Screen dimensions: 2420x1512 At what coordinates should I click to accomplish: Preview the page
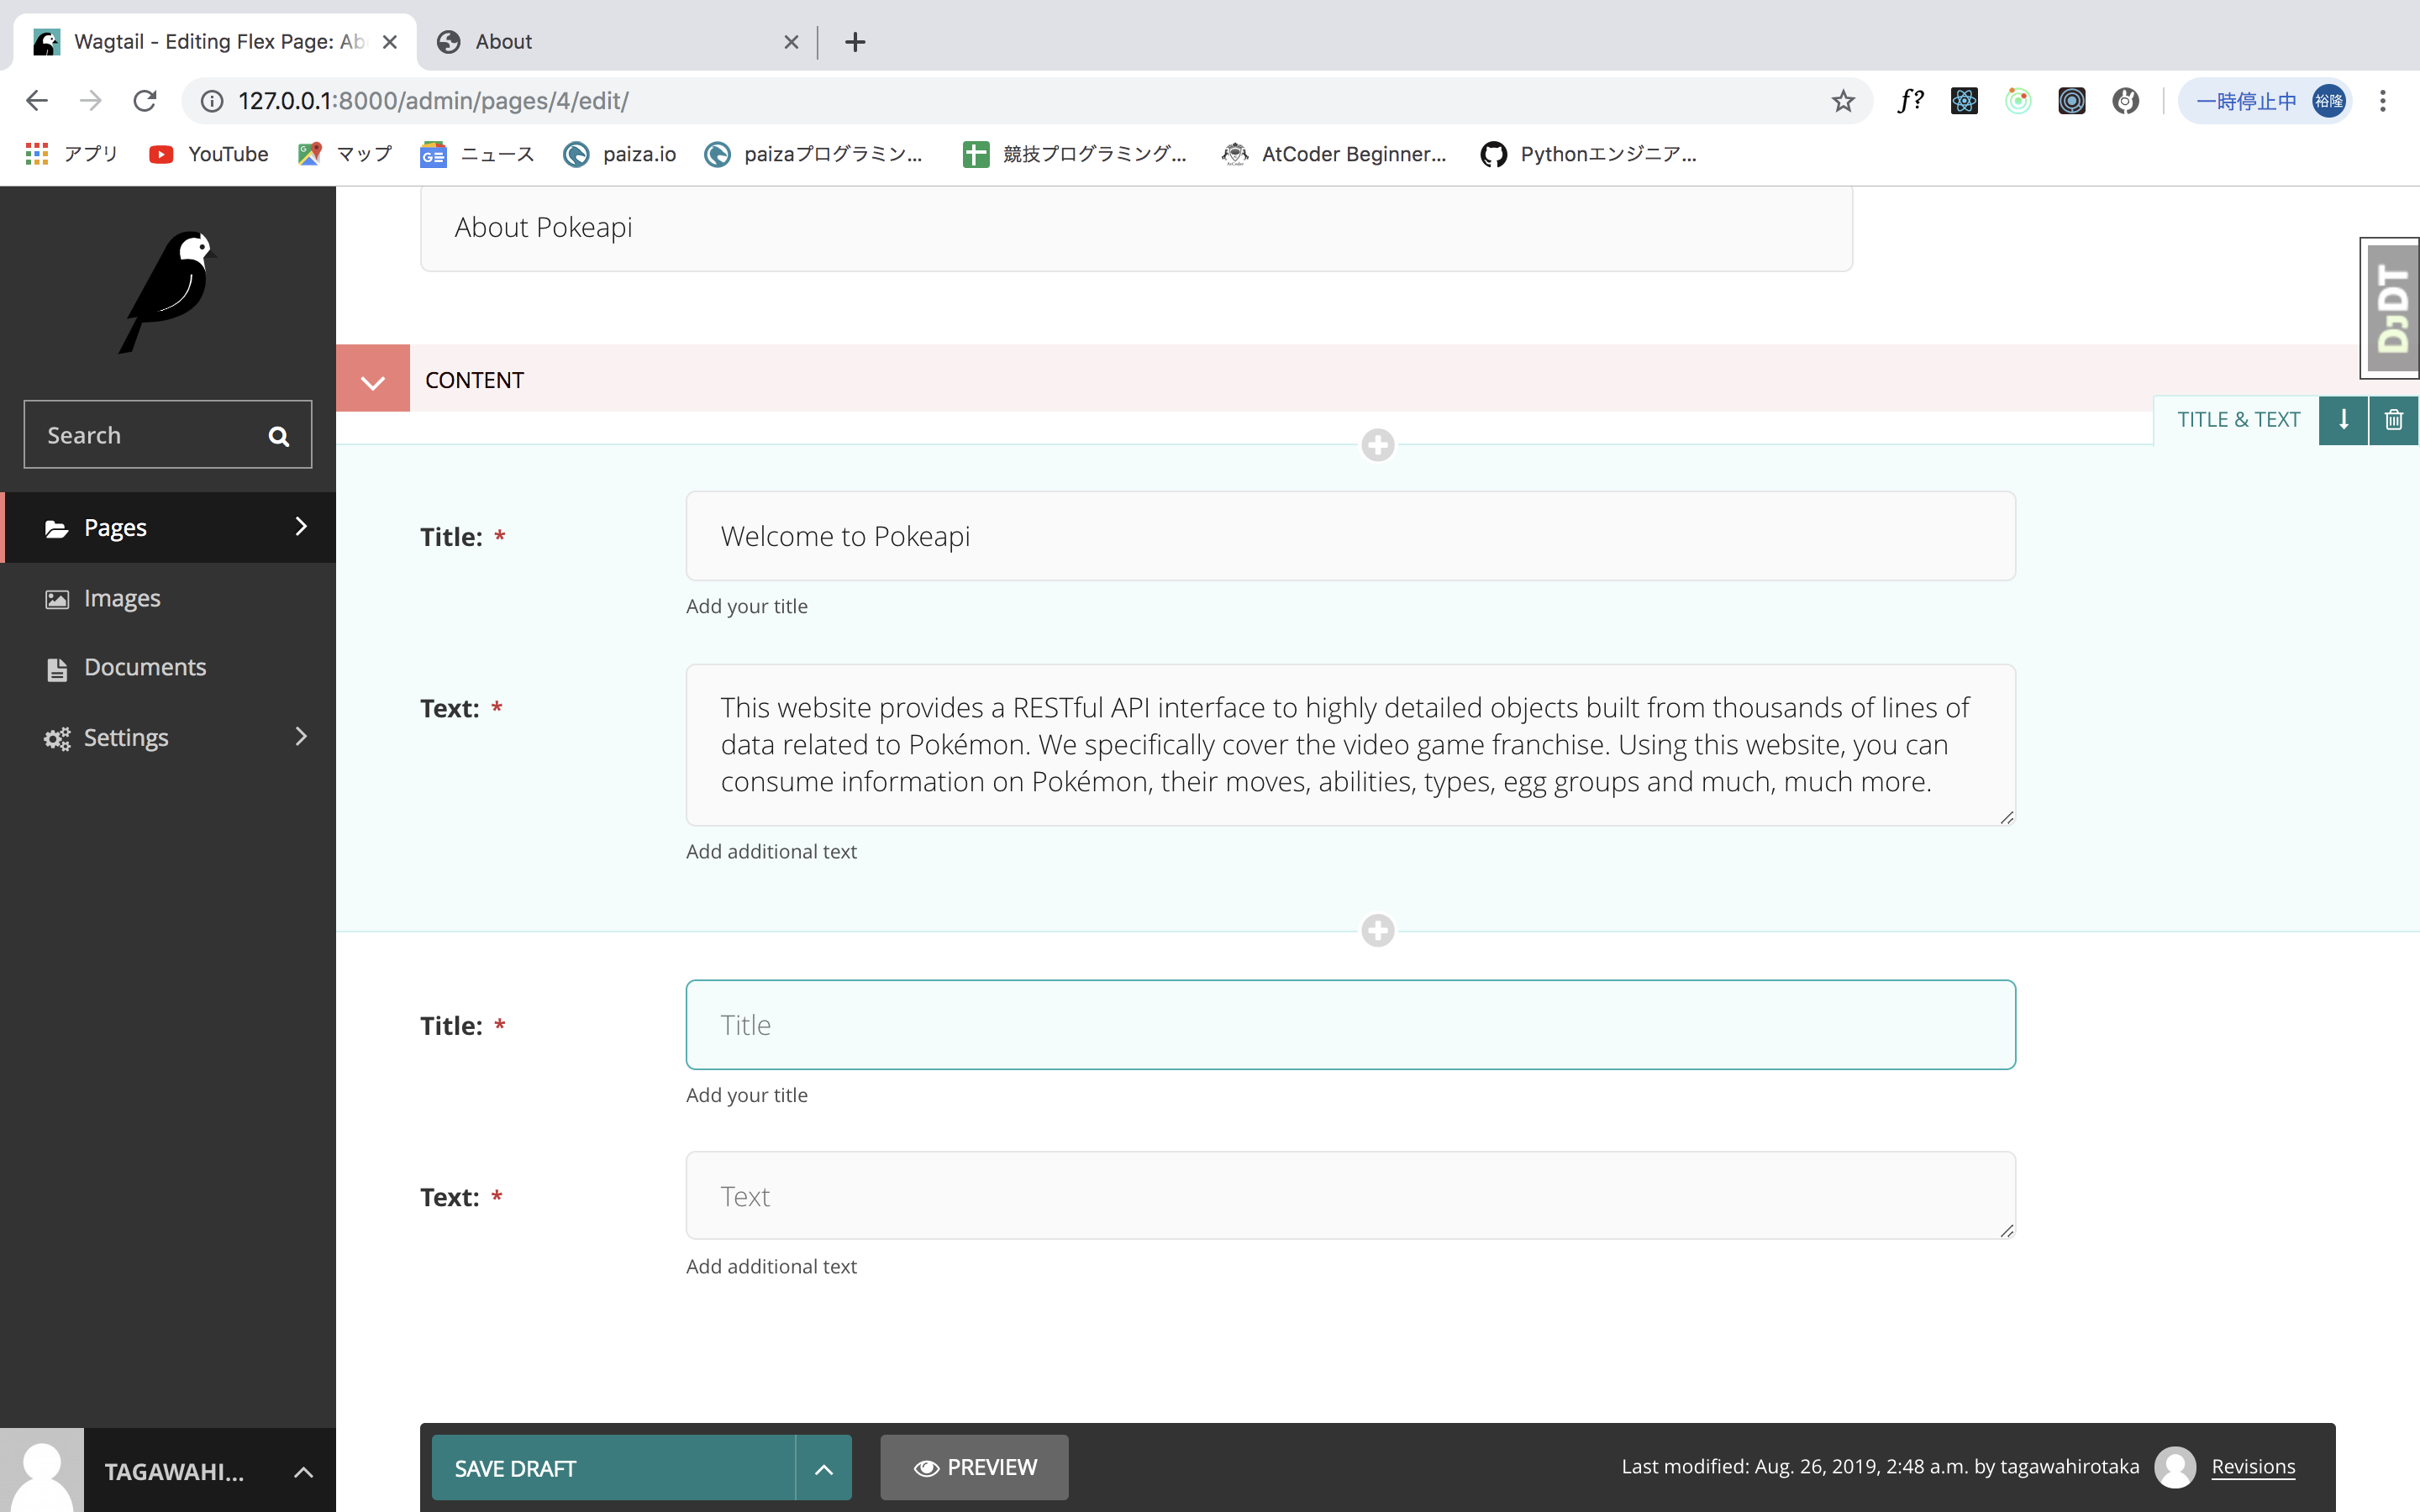pos(974,1468)
